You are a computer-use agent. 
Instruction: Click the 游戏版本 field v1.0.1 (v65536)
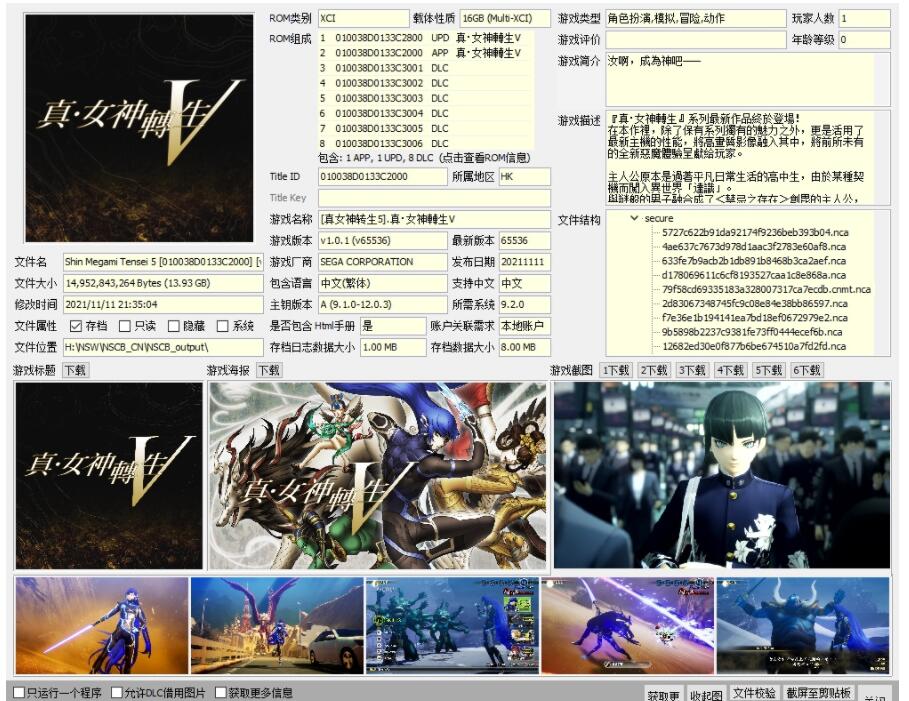383,241
